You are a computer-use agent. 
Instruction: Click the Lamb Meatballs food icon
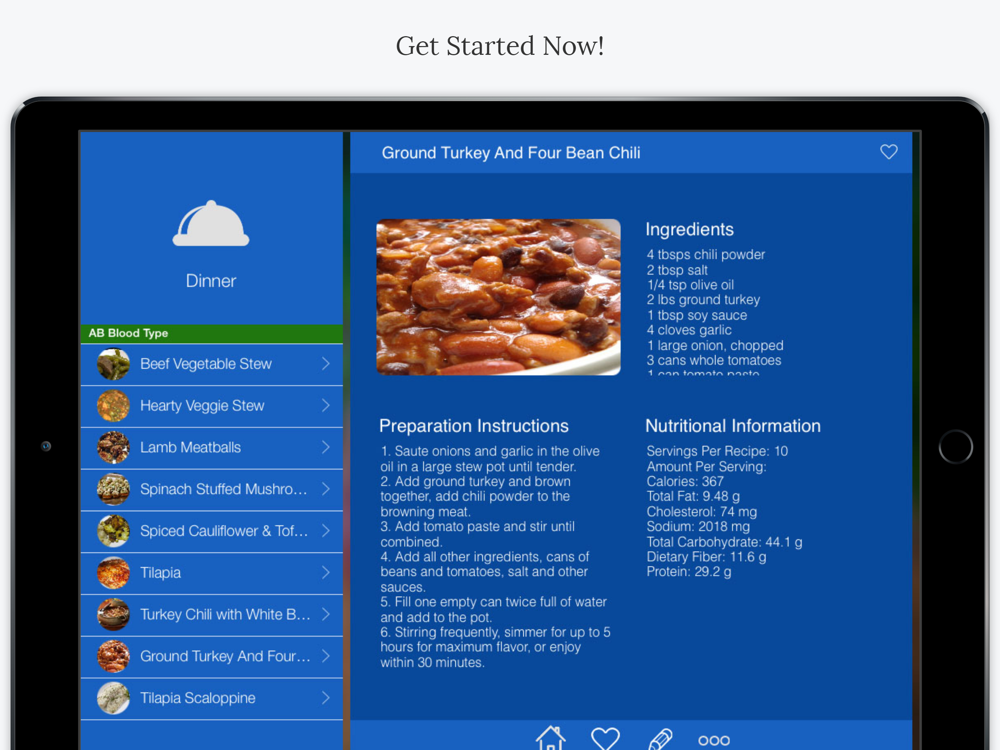(113, 448)
